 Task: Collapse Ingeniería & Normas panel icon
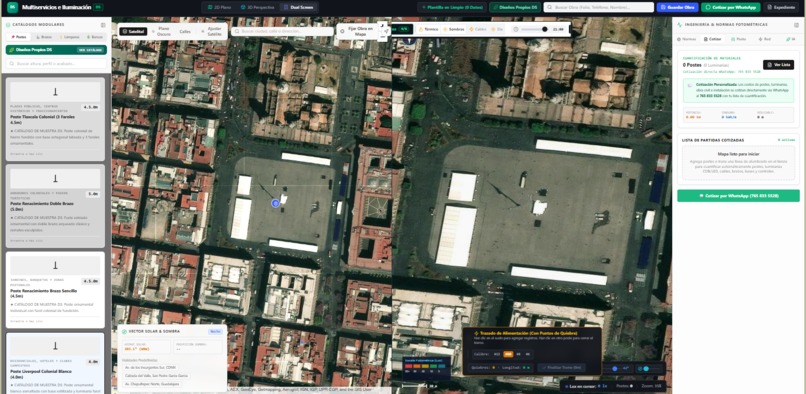coord(797,24)
